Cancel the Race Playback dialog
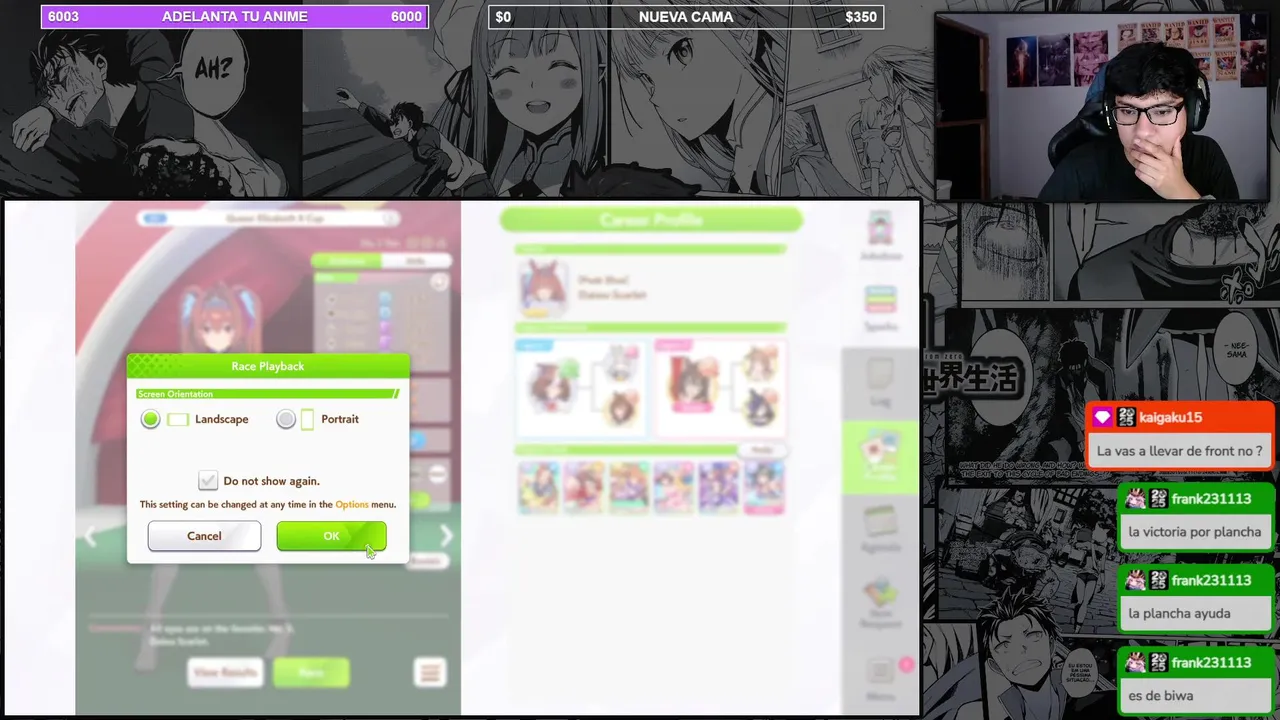 click(204, 536)
